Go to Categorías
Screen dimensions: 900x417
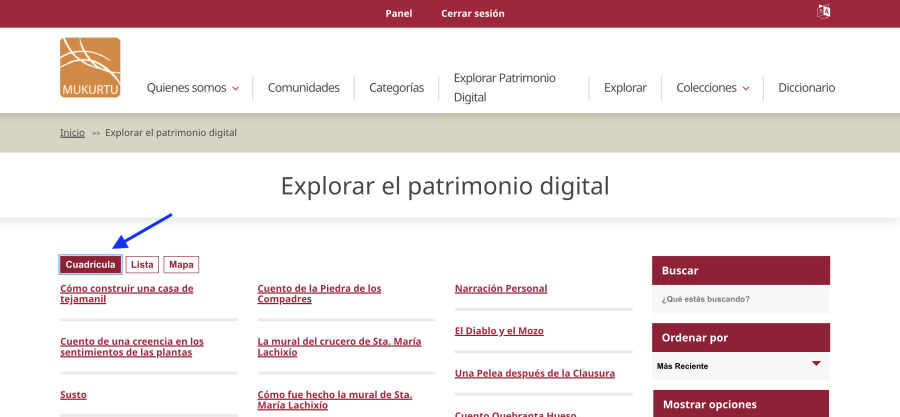click(397, 88)
